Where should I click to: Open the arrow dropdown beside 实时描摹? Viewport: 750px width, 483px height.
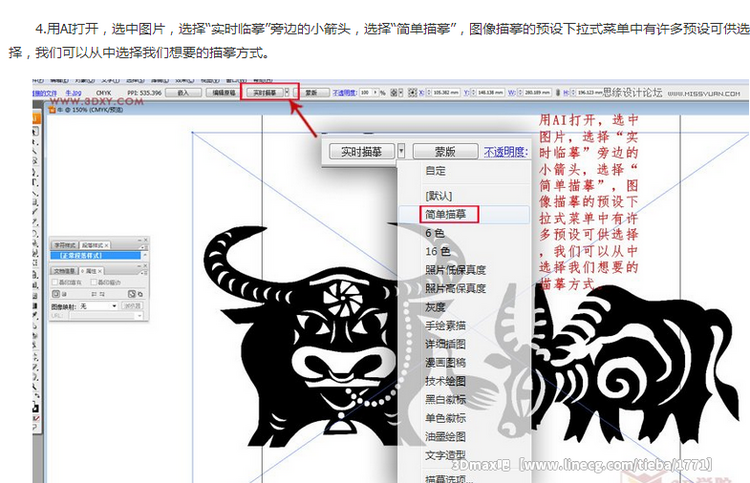point(287,92)
